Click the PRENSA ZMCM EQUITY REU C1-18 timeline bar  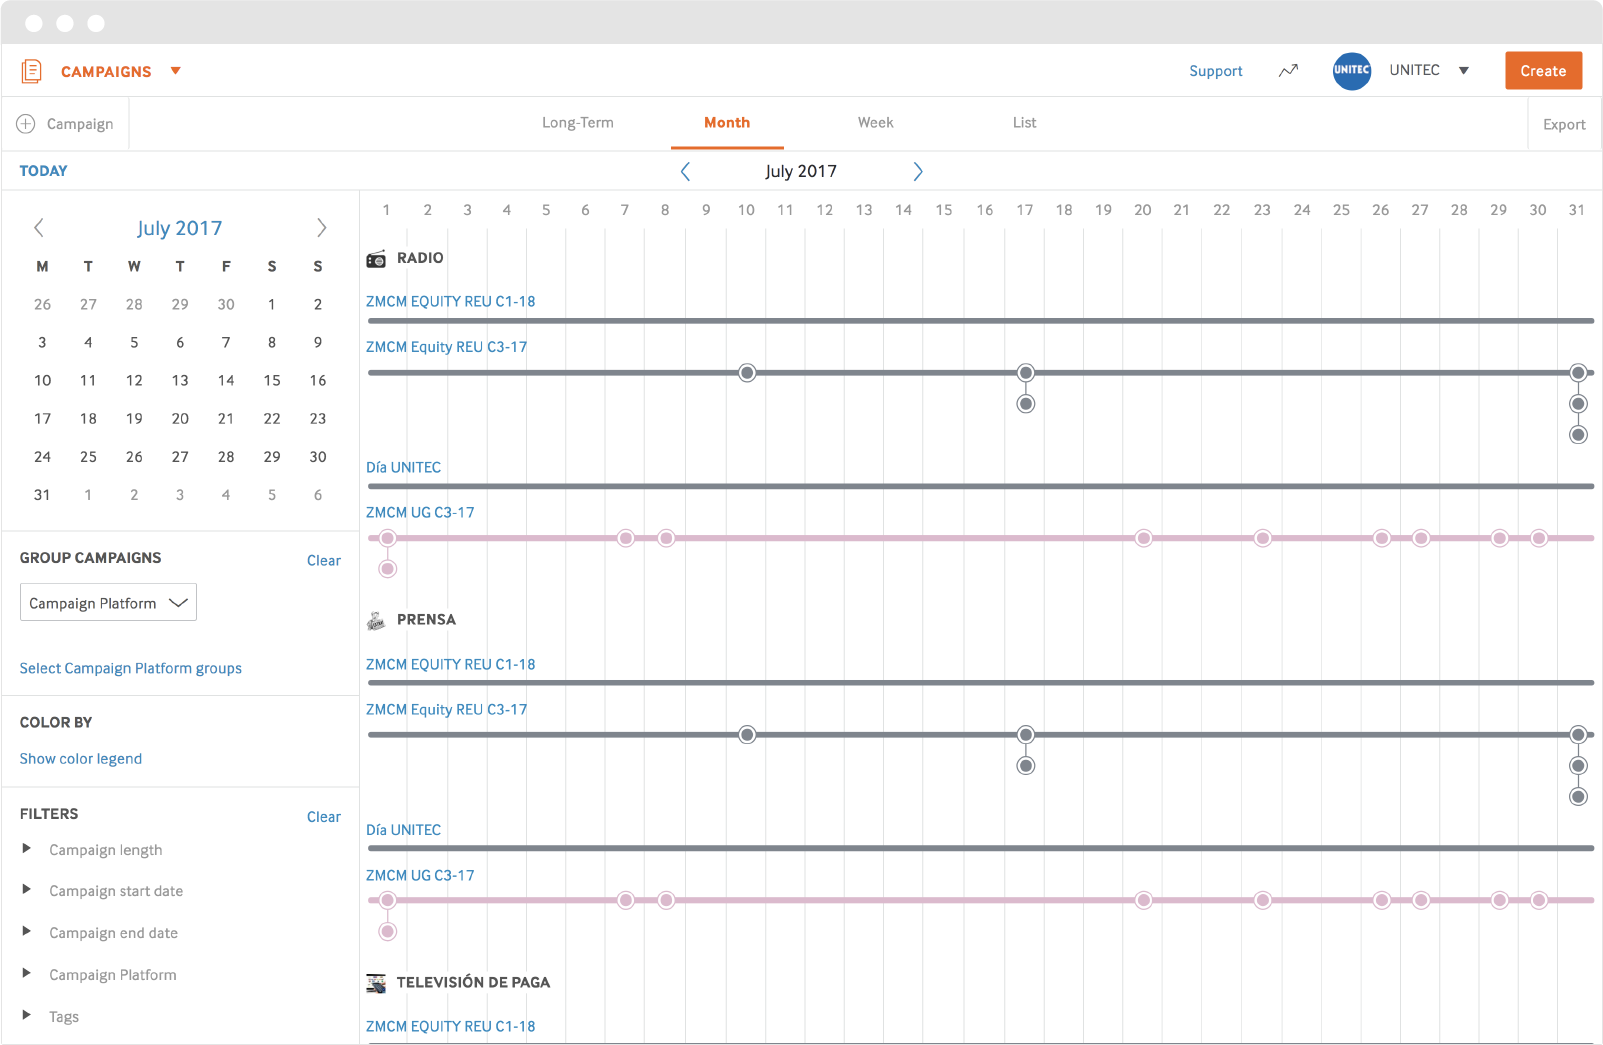click(x=981, y=683)
